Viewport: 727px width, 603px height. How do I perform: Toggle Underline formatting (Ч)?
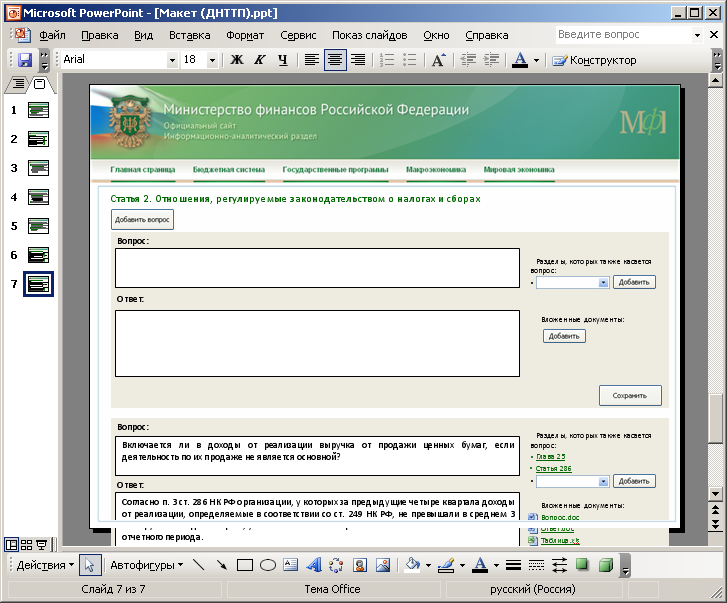coord(283,60)
